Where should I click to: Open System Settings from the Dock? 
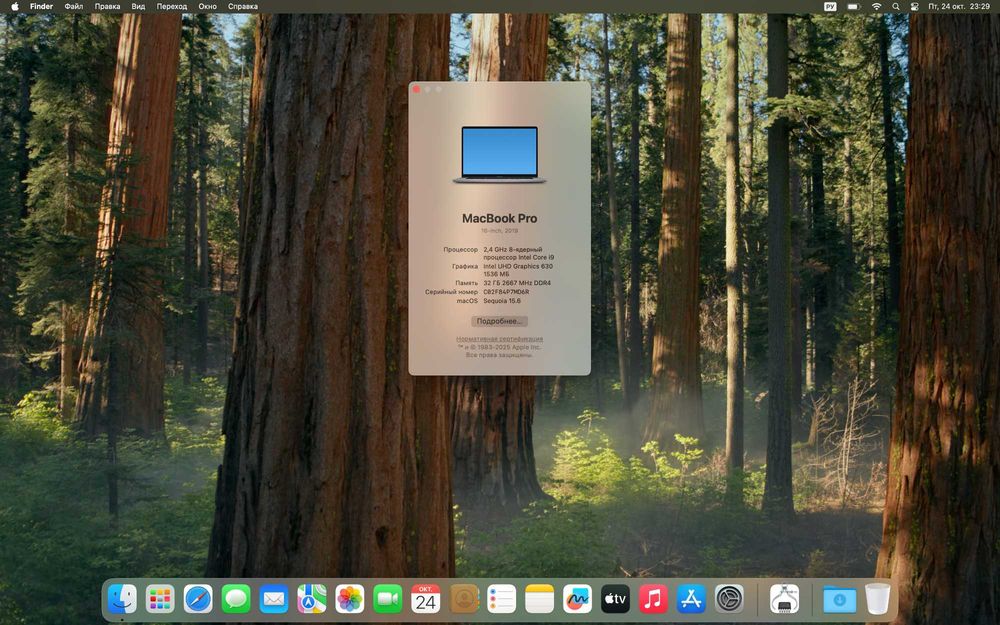click(729, 599)
